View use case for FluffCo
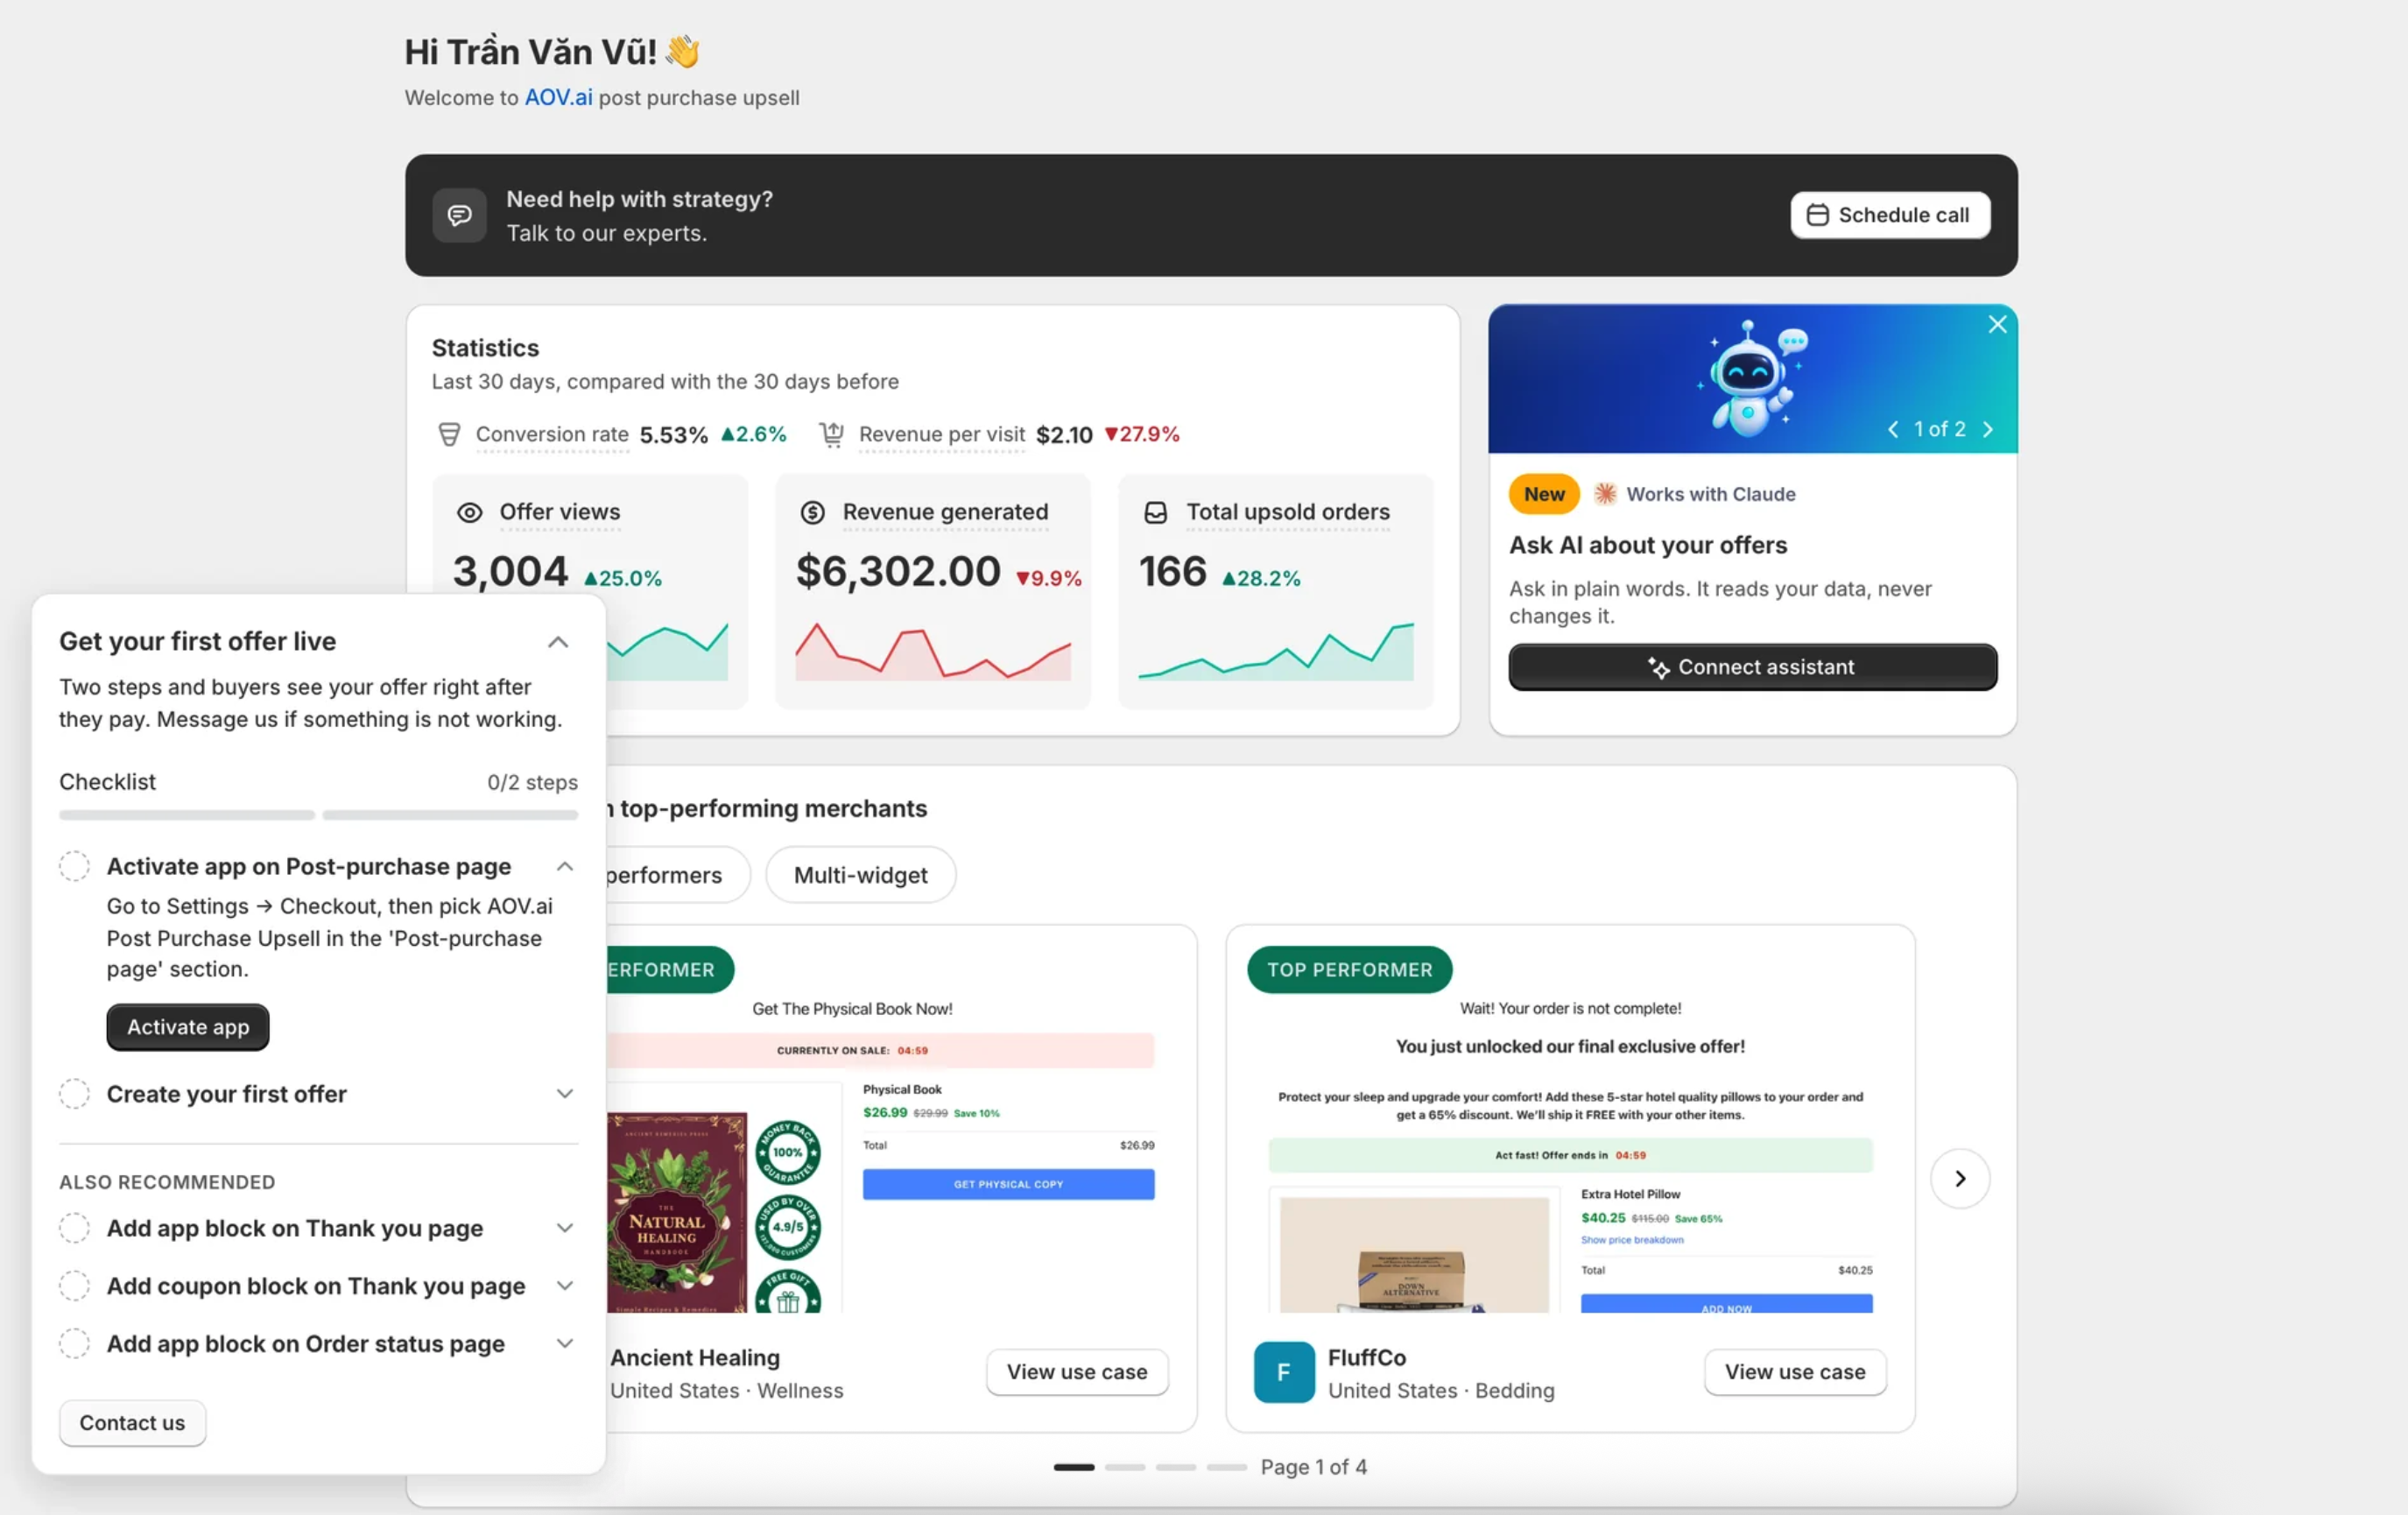This screenshot has height=1515, width=2408. click(x=1795, y=1372)
